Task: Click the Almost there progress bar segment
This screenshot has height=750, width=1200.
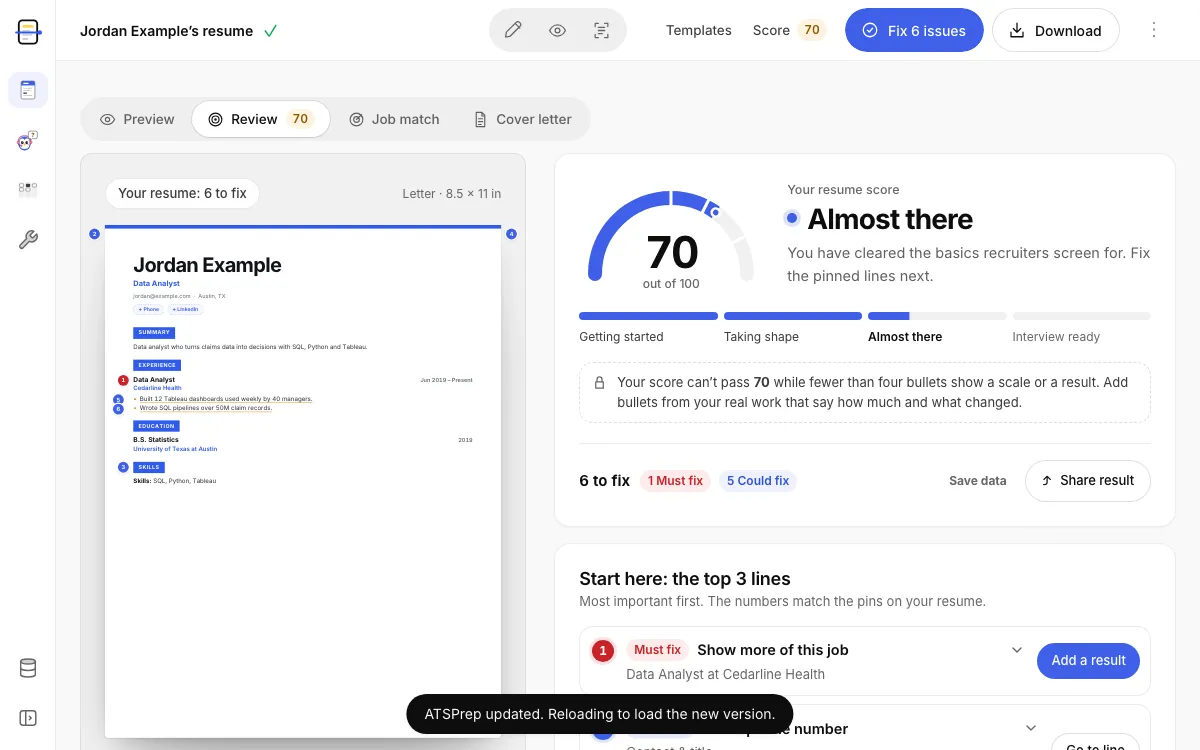Action: [x=937, y=316]
